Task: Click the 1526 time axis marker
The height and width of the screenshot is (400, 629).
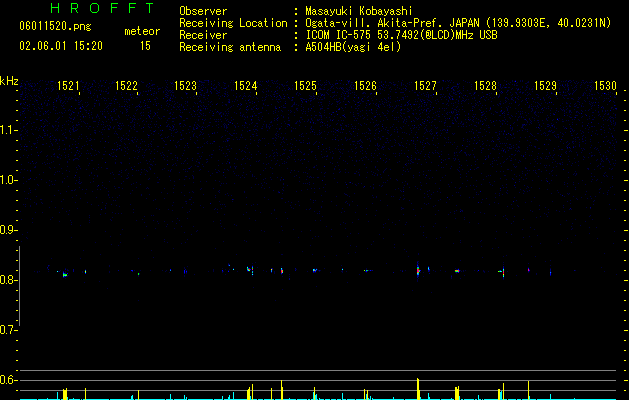Action: point(365,86)
